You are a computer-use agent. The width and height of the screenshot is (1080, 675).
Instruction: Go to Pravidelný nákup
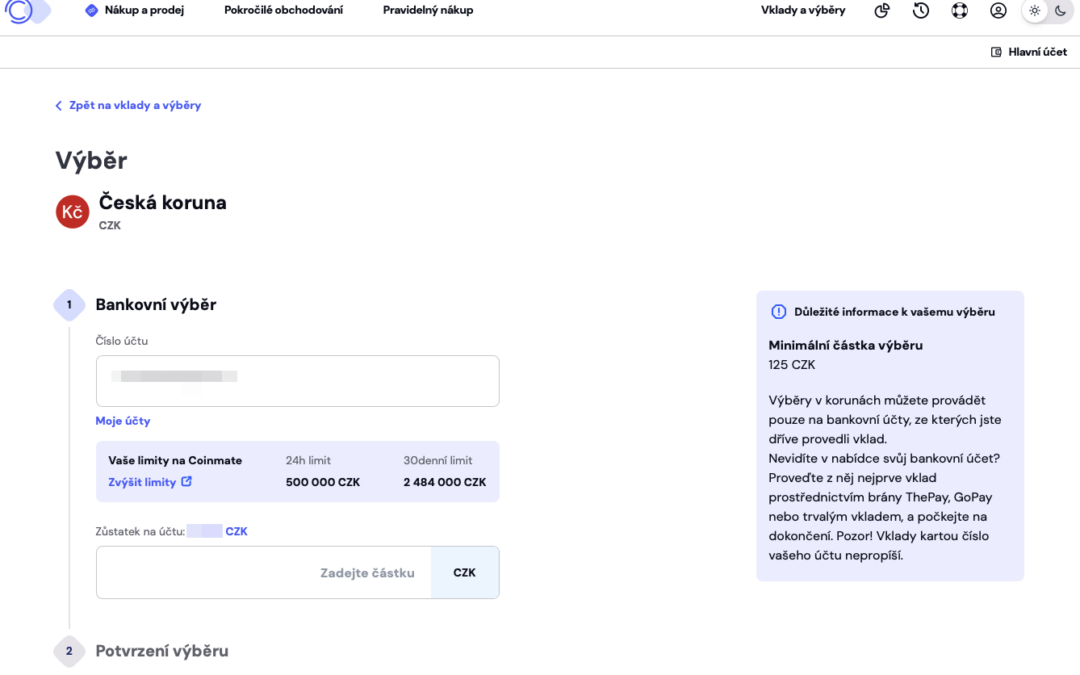tap(428, 10)
